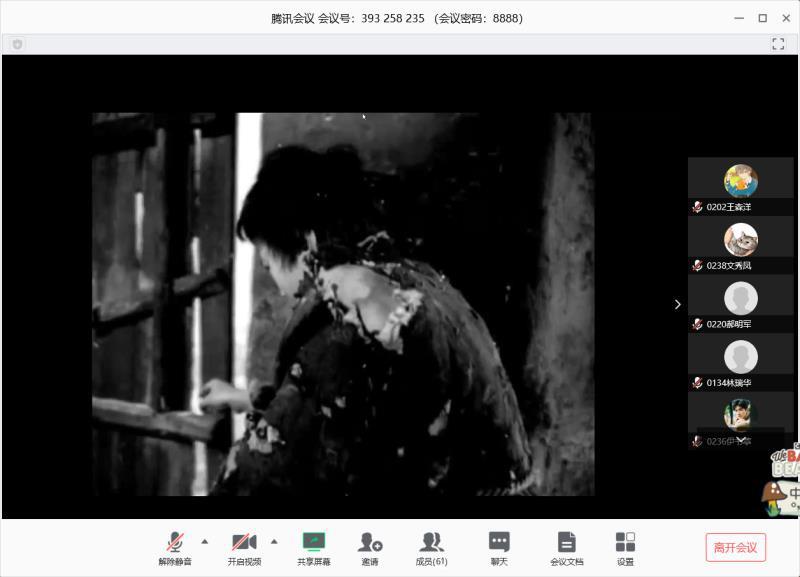Viewport: 800px width, 577px height.
Task: Turn on video (开启视频)
Action: click(244, 548)
